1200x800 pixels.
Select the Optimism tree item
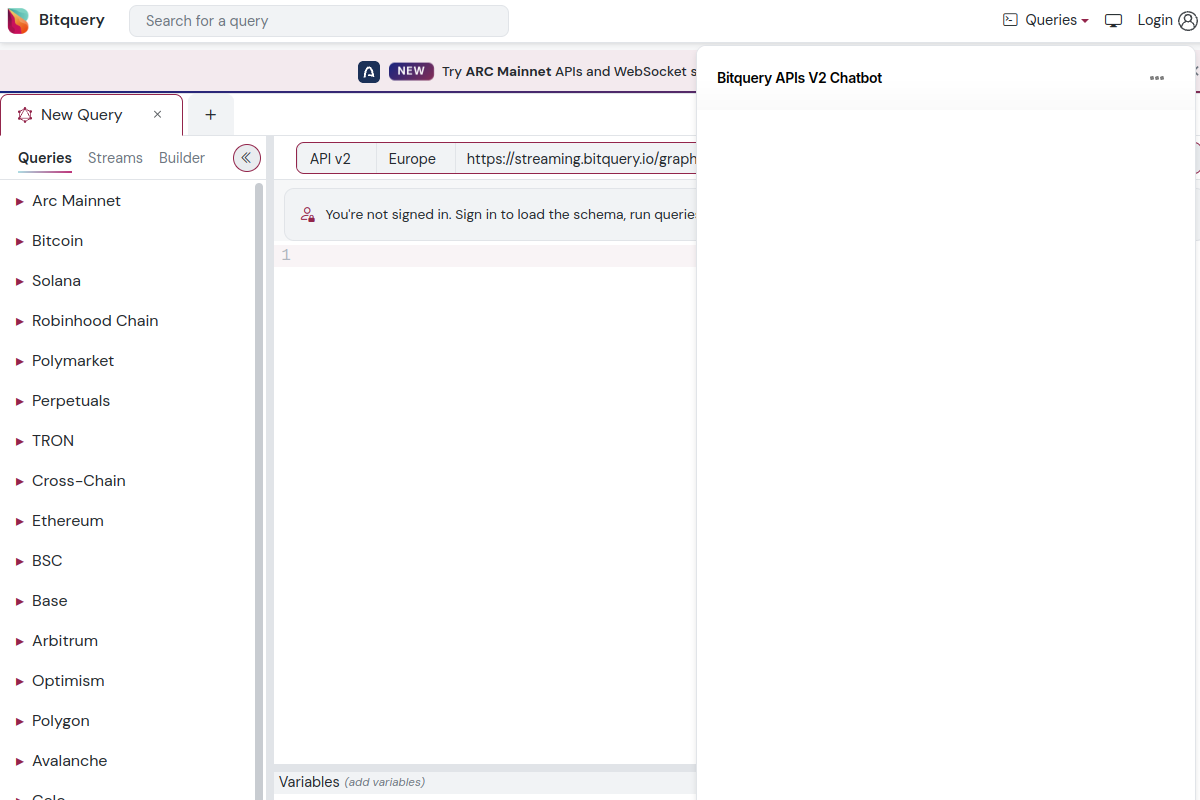(68, 681)
